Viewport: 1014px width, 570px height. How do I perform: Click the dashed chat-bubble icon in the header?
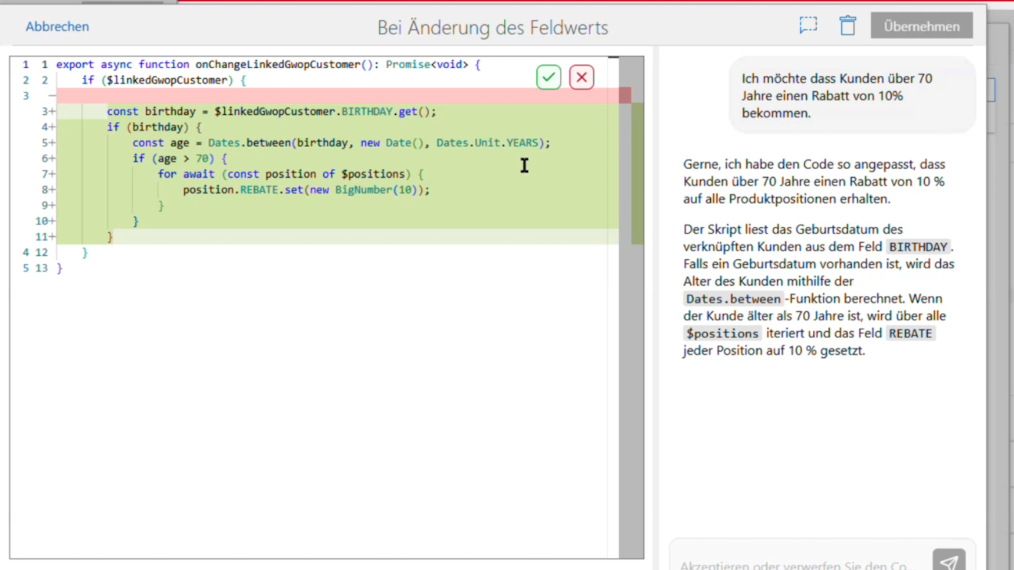[808, 27]
